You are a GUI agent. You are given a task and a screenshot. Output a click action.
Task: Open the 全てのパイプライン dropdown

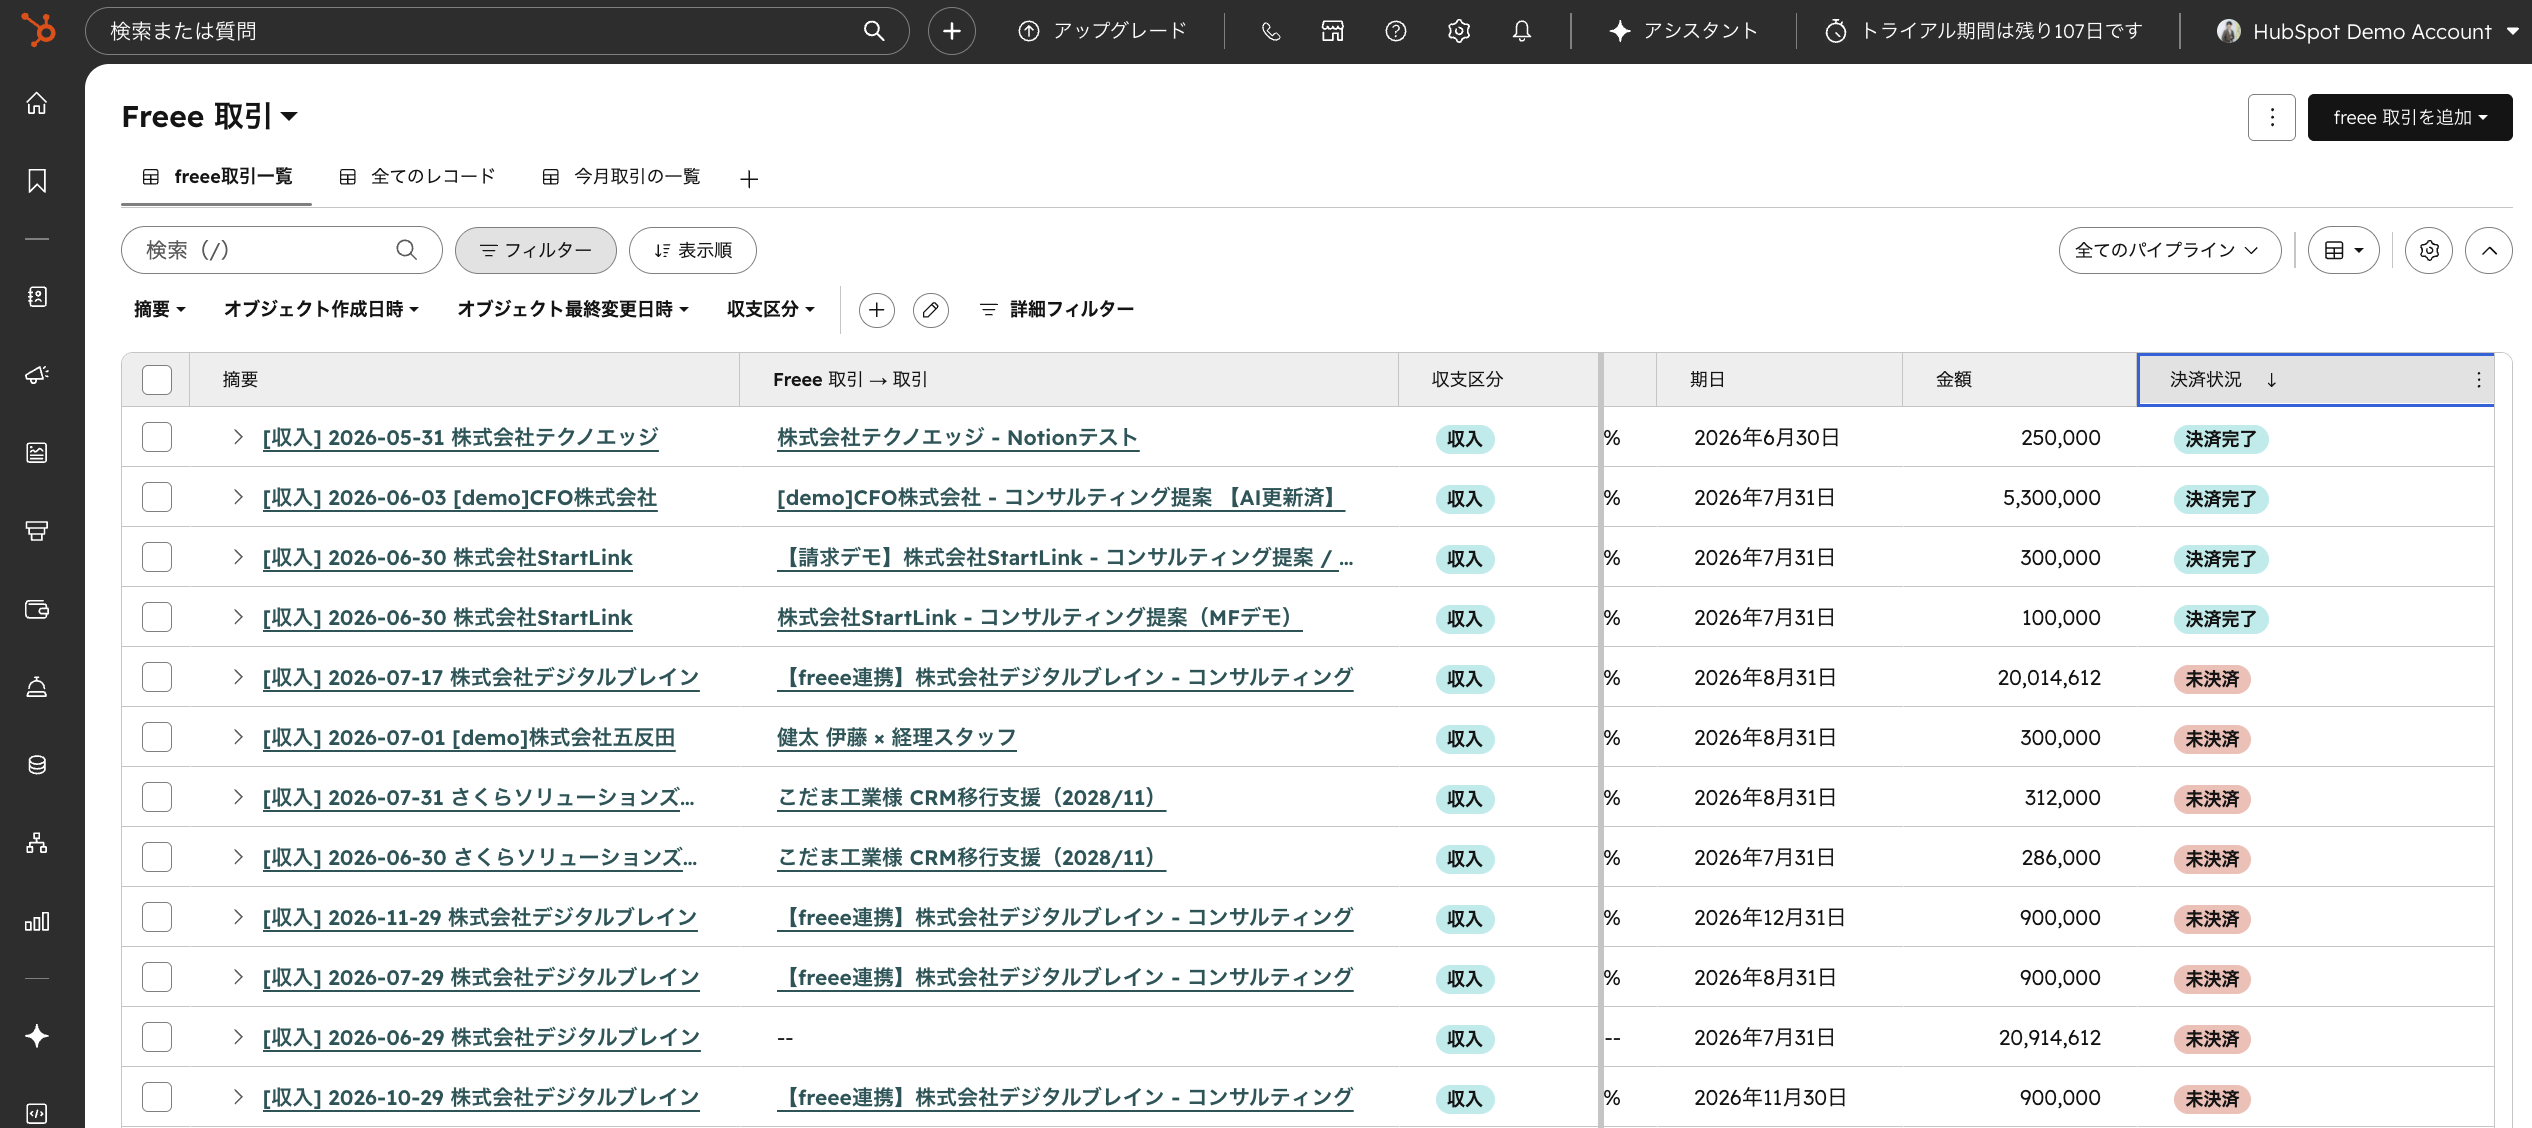(x=2169, y=250)
